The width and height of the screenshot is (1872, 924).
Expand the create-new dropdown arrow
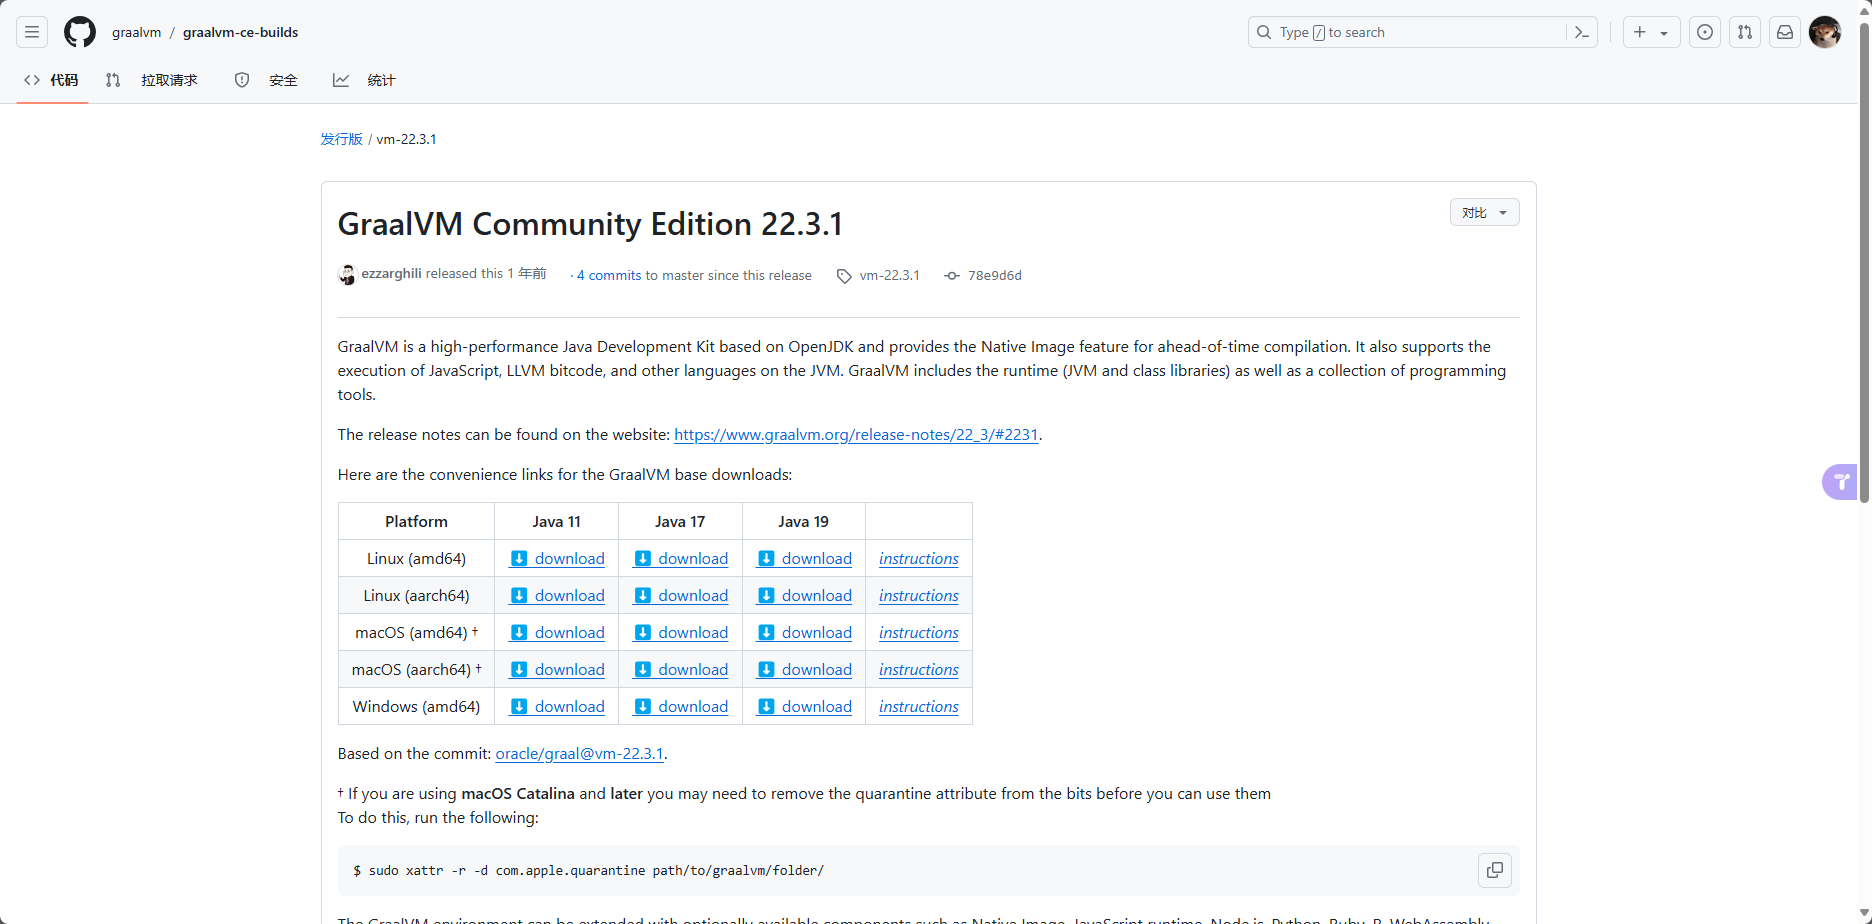tap(1664, 33)
